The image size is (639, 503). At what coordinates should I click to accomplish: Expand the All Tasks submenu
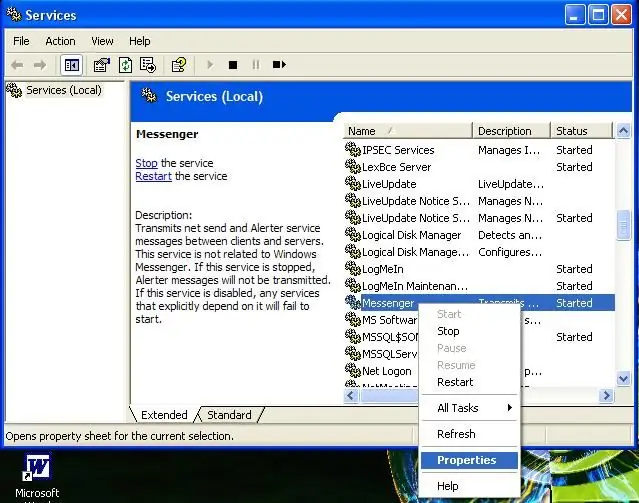pyautogui.click(x=469, y=408)
